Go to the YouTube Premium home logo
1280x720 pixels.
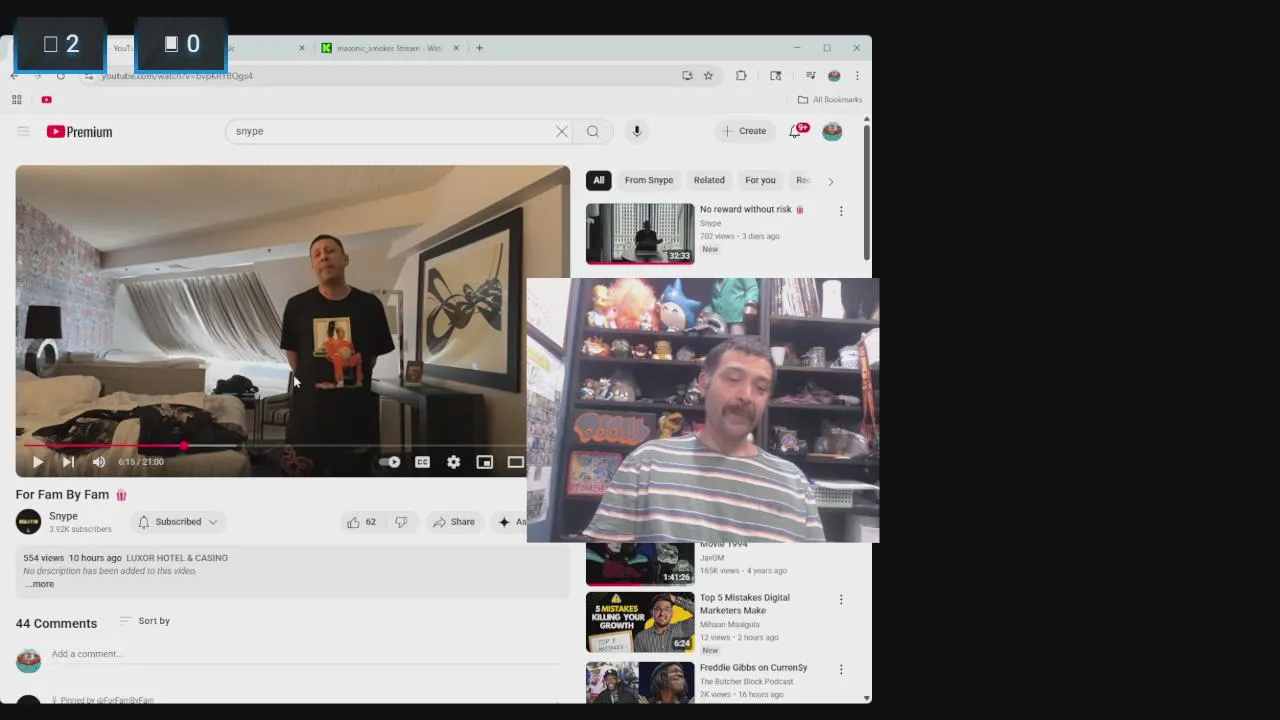click(x=79, y=131)
